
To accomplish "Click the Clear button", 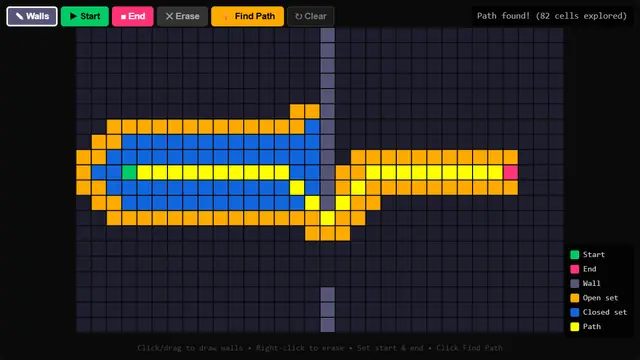I will [311, 16].
